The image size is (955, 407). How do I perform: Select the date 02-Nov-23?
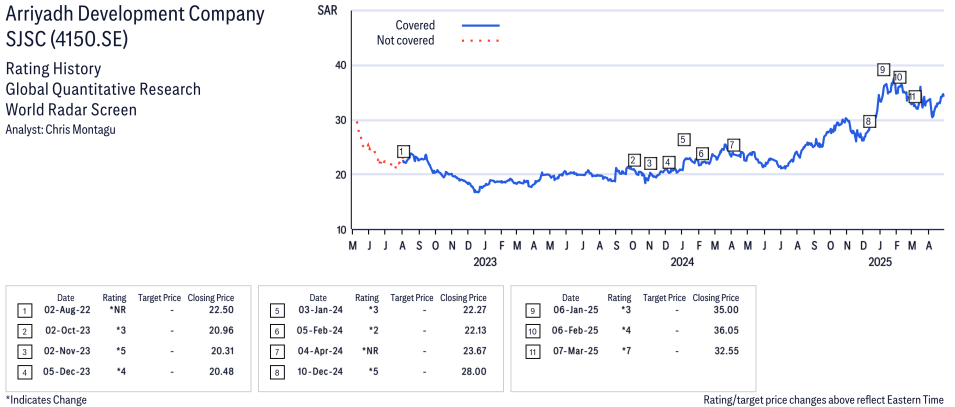tap(66, 352)
